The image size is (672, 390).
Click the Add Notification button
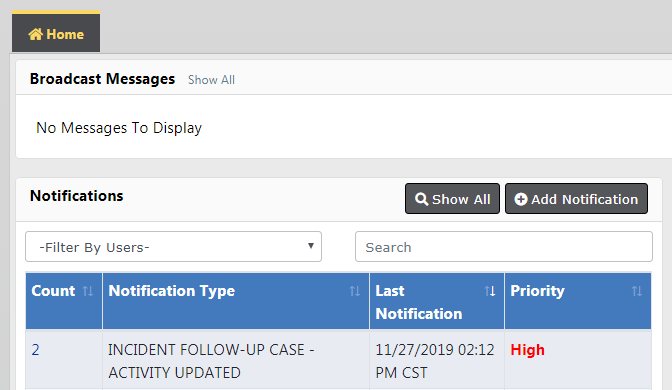[x=576, y=198]
